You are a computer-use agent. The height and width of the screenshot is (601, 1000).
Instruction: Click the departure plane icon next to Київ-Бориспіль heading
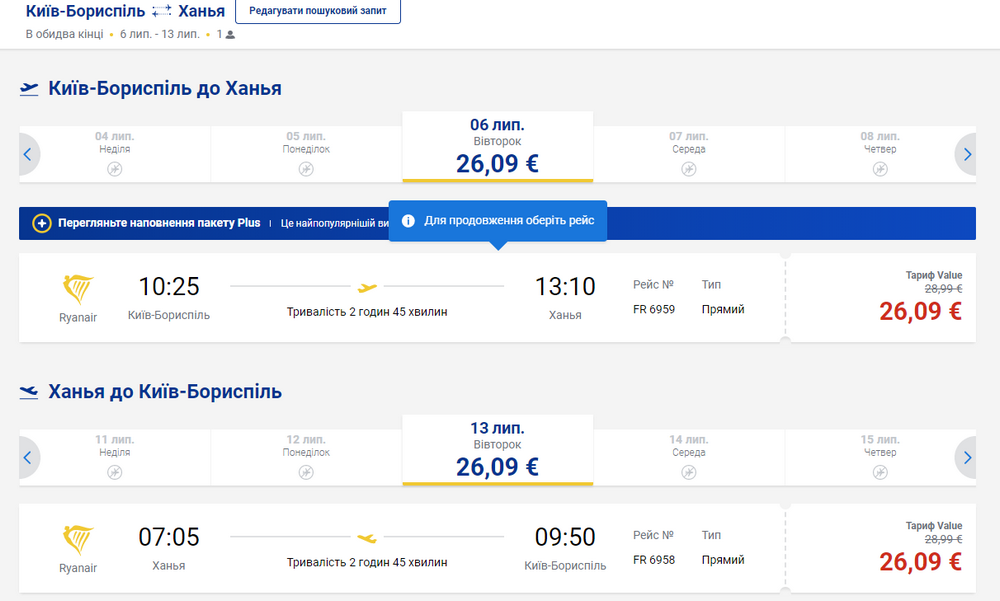tap(28, 88)
